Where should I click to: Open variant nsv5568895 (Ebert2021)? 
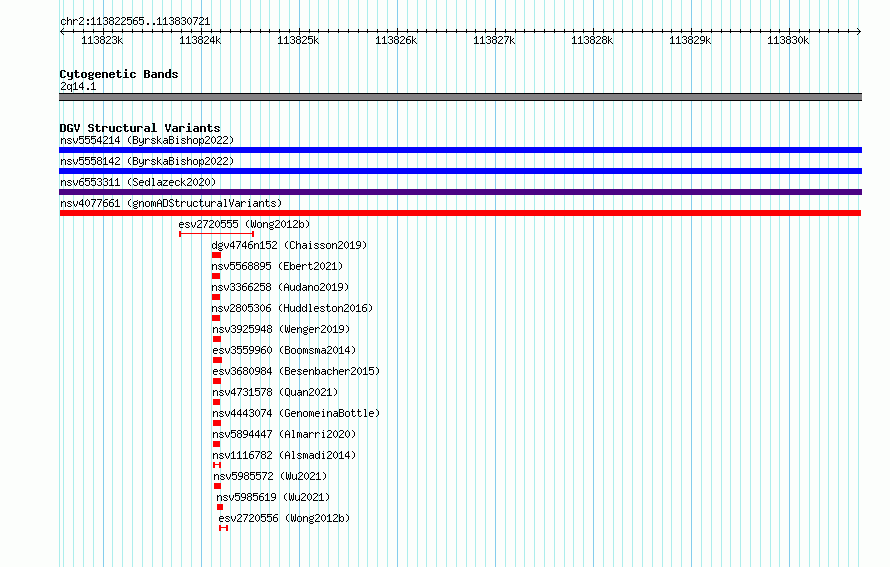pyautogui.click(x=277, y=266)
